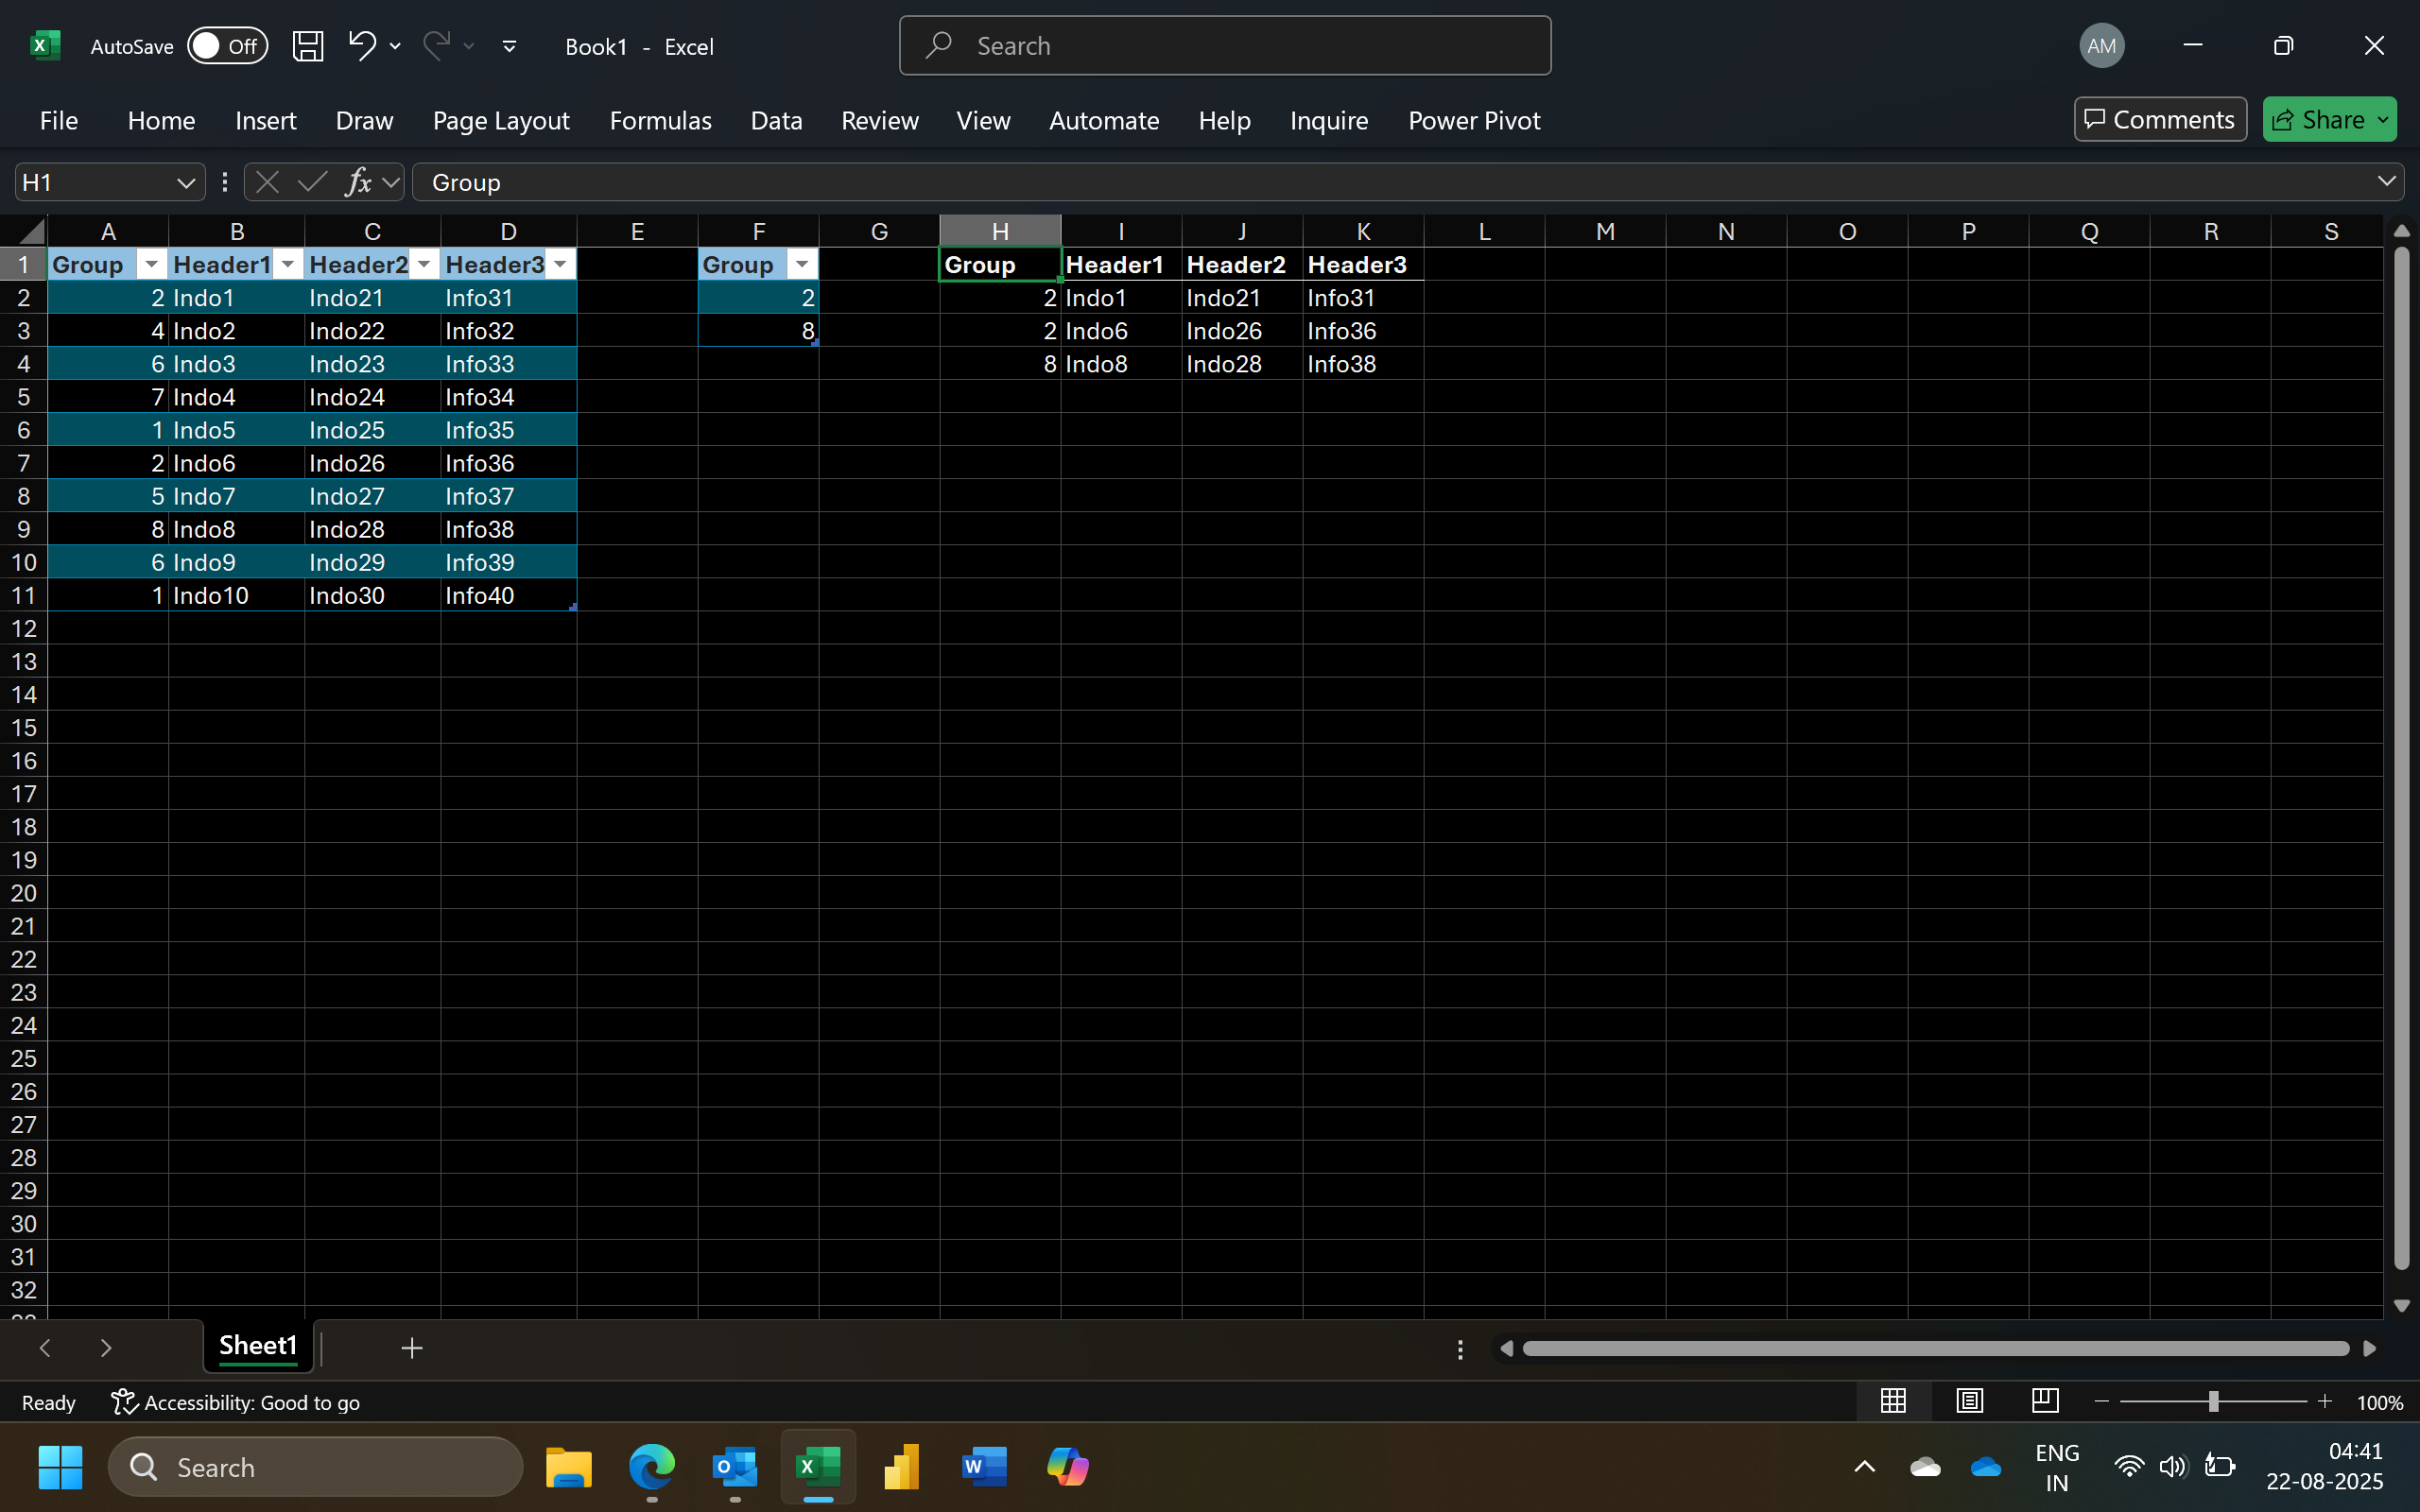Switch to Page Break Preview view icon
2420x1512 pixels.
coord(2045,1401)
